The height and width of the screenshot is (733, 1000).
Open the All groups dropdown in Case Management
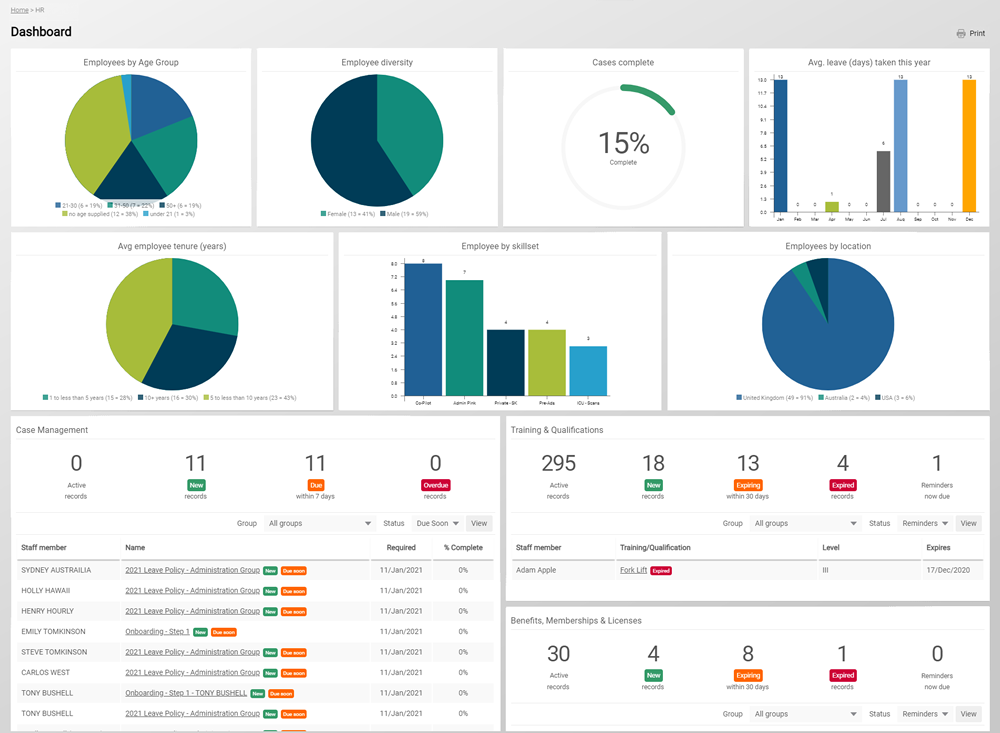pyautogui.click(x=318, y=523)
